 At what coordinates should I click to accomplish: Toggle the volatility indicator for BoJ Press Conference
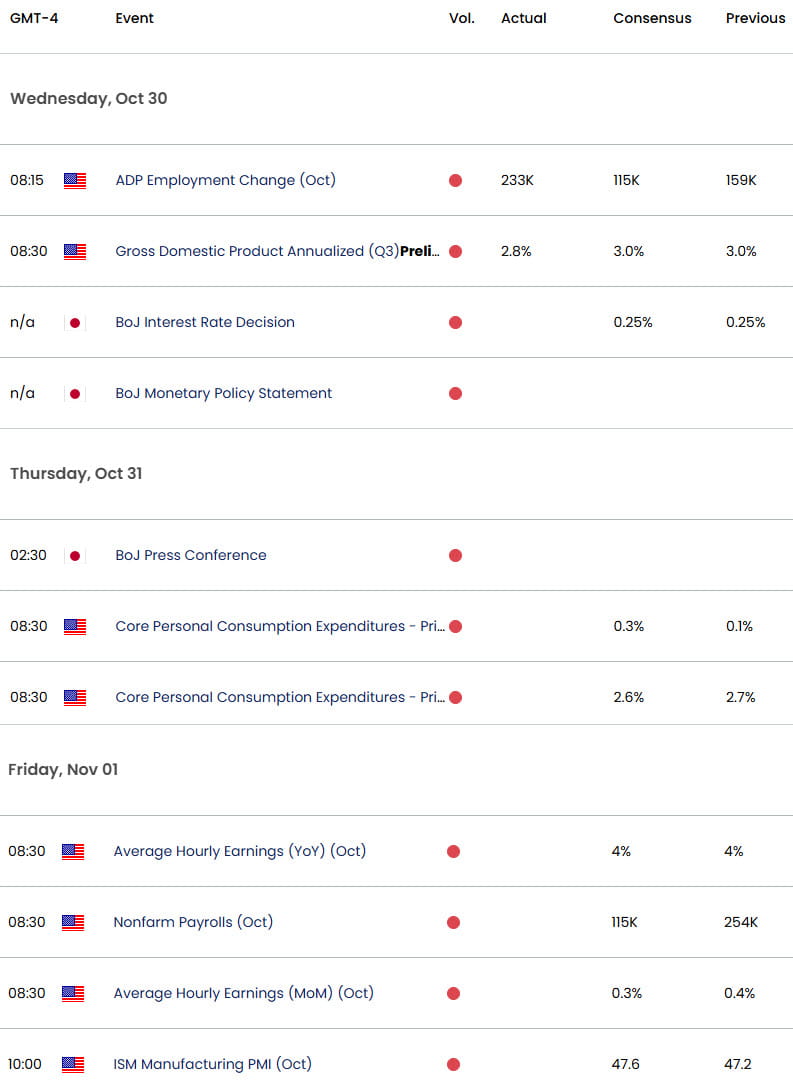[455, 555]
